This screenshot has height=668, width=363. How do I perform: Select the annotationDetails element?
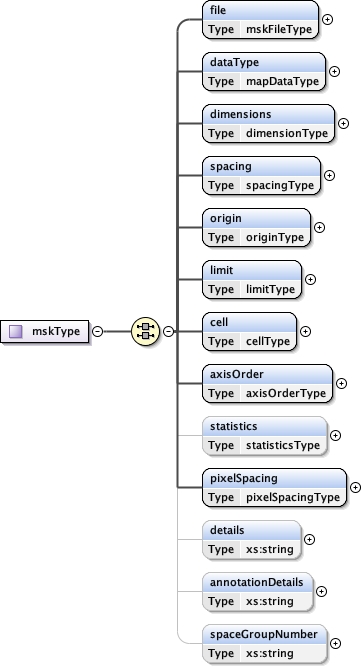[x=258, y=592]
